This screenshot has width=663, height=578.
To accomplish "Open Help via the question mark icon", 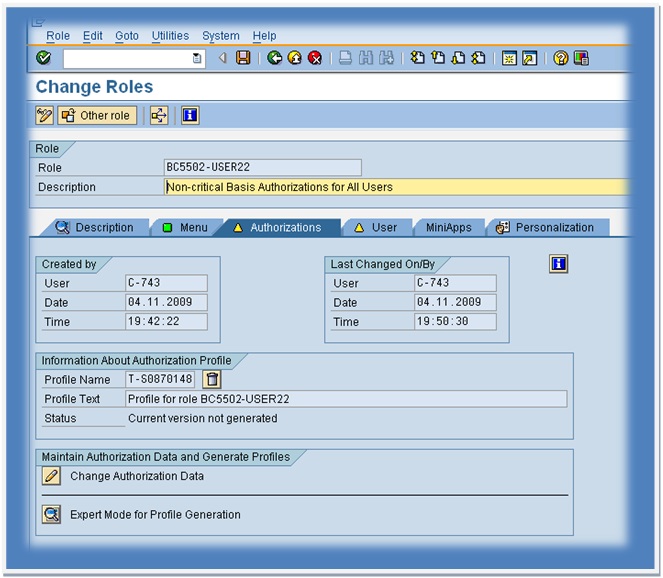I will point(560,59).
